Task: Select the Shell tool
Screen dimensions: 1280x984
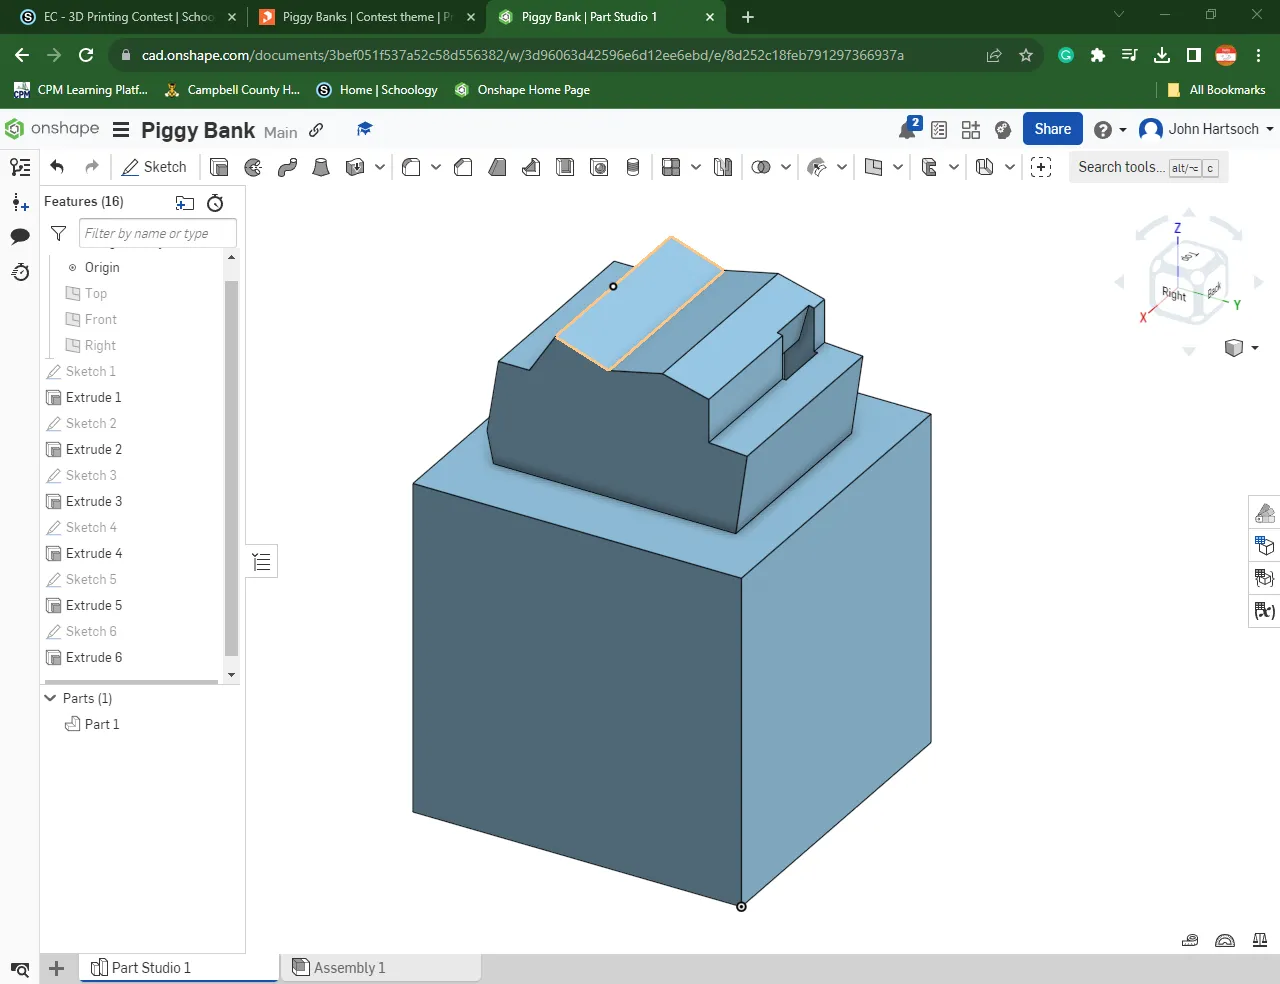Action: click(x=565, y=167)
